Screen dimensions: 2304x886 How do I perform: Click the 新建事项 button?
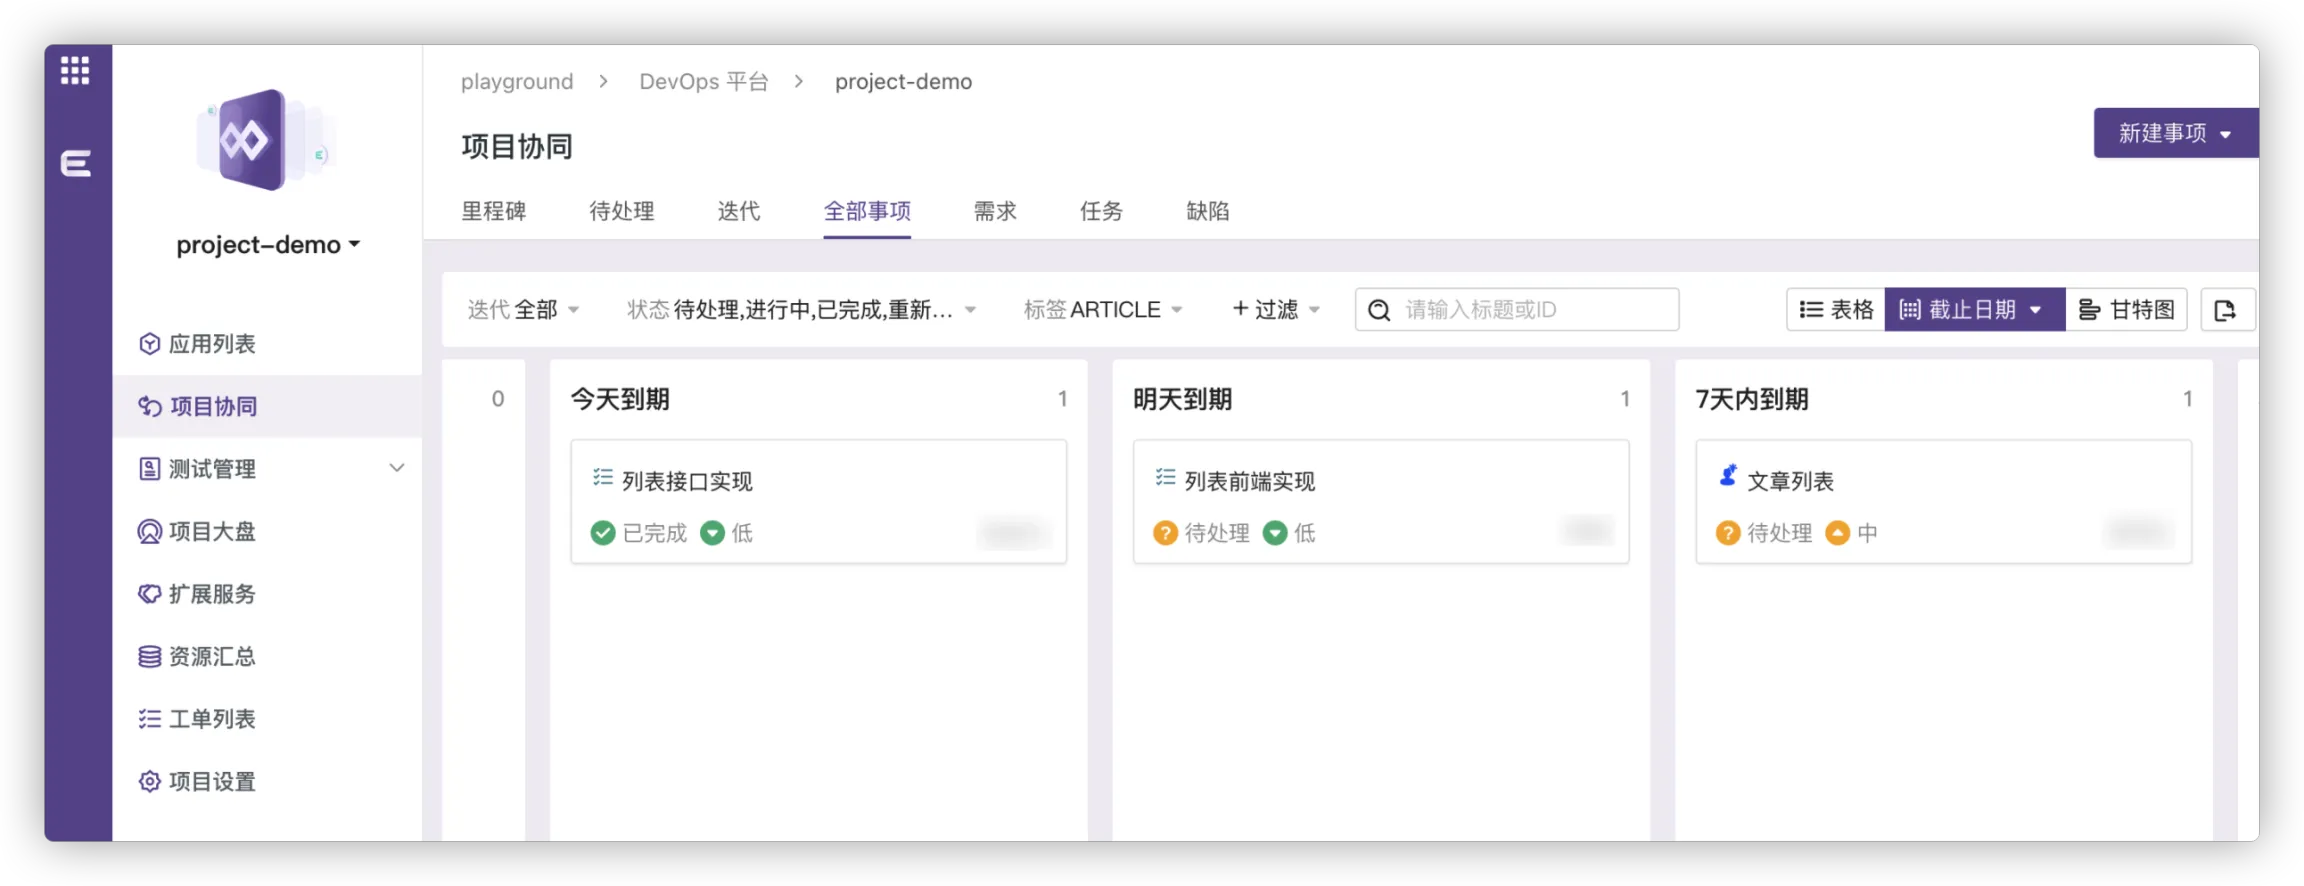click(2173, 133)
